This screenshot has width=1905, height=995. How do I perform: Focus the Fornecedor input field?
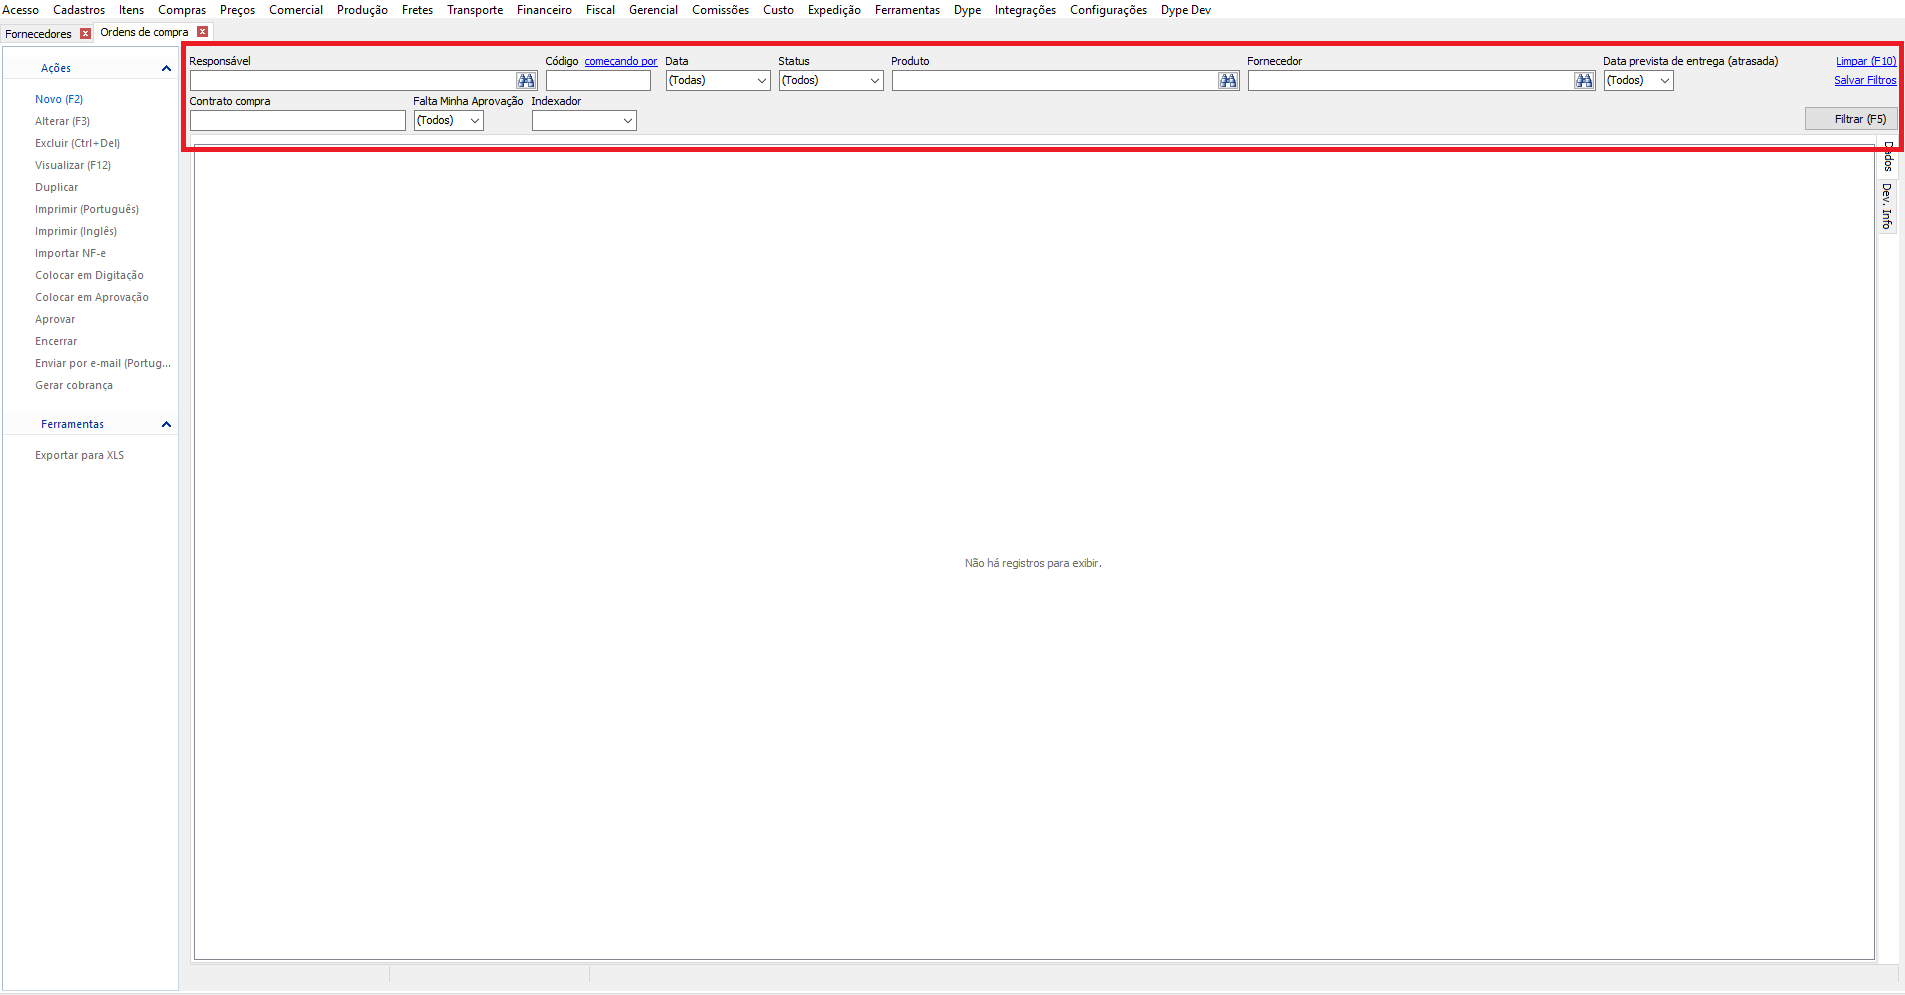coord(1411,81)
